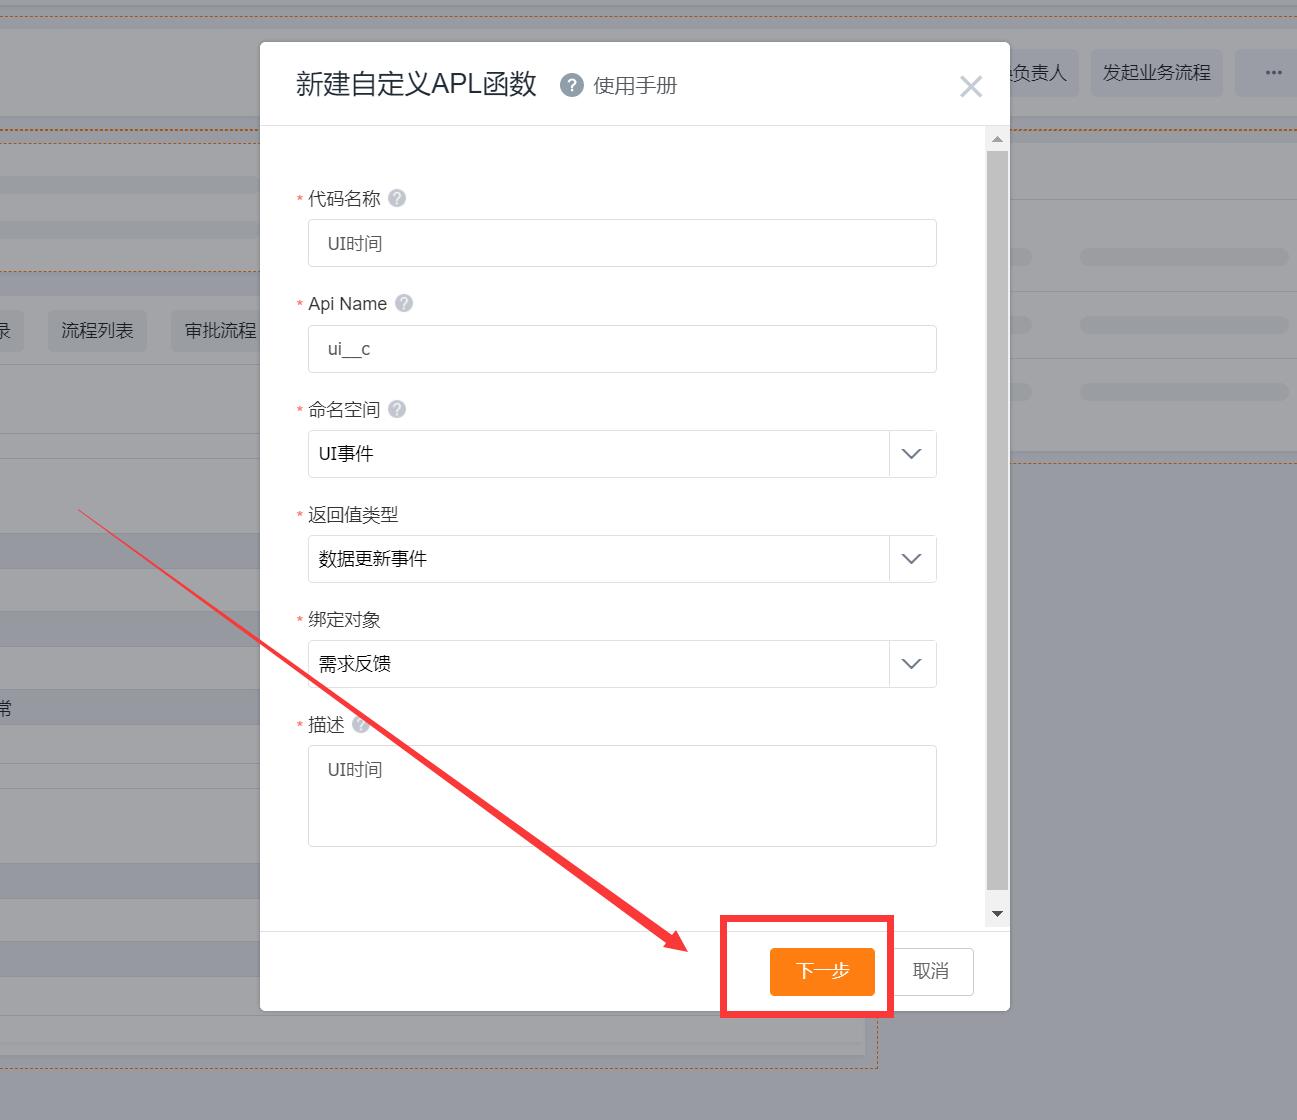Click the 取消 button

coord(931,971)
